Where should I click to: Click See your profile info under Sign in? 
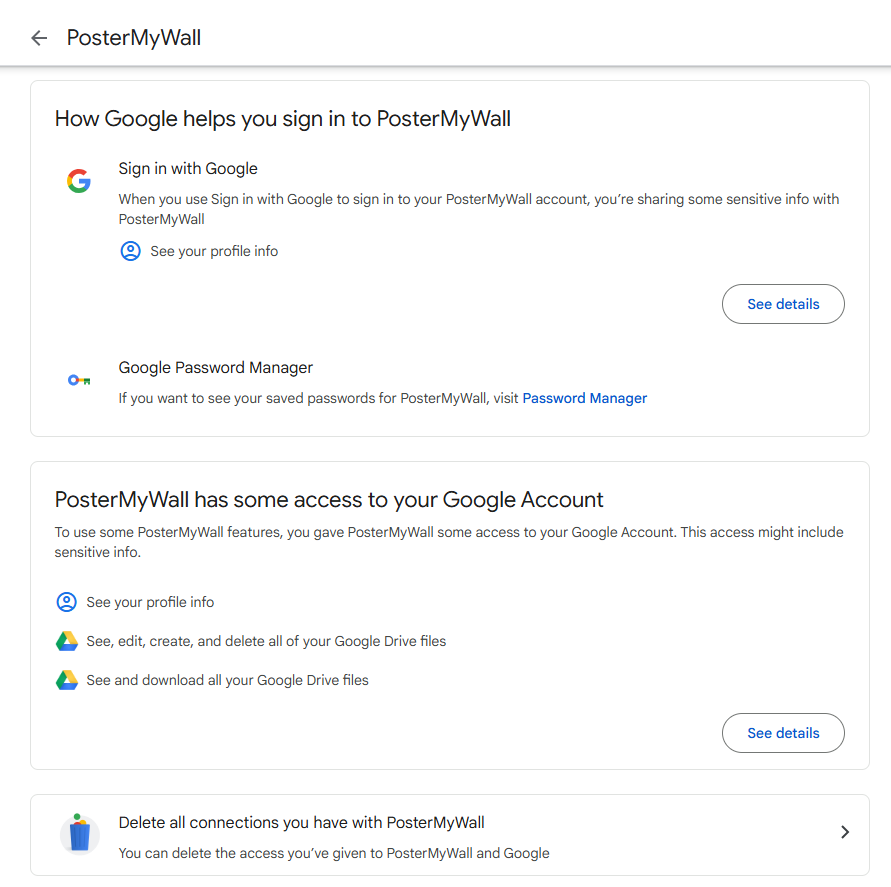coord(214,251)
